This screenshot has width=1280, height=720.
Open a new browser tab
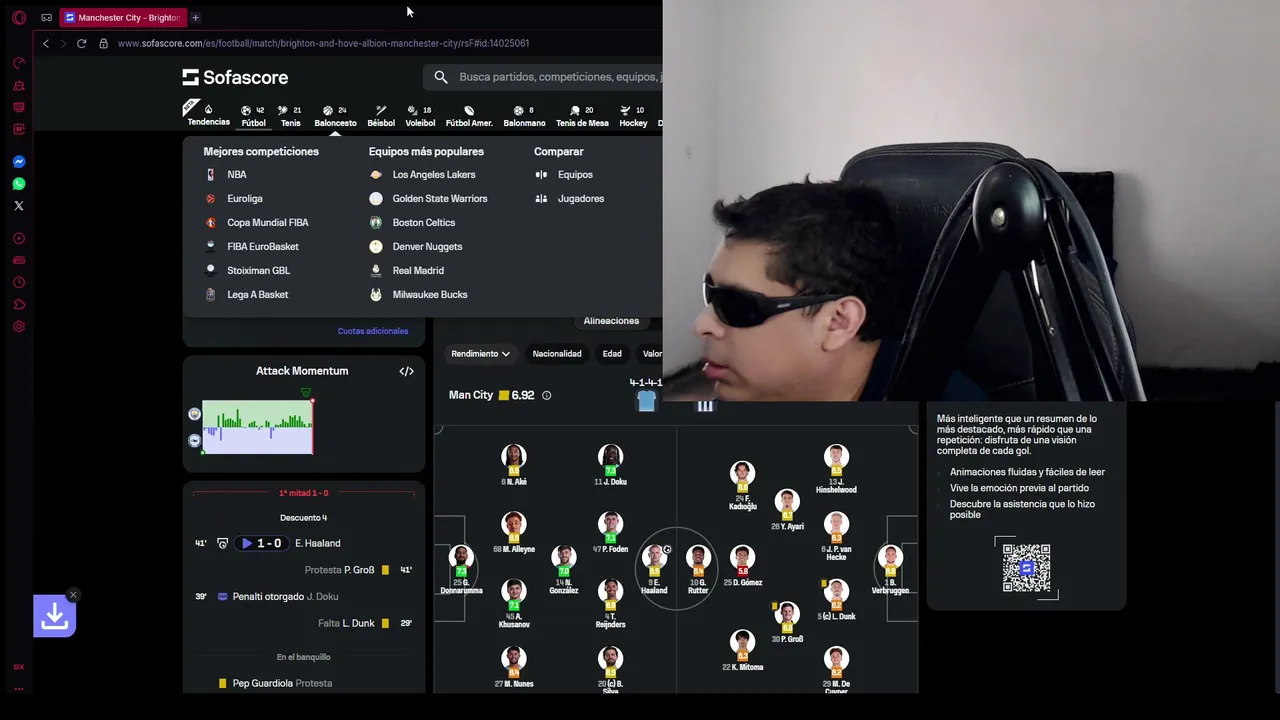click(x=195, y=17)
